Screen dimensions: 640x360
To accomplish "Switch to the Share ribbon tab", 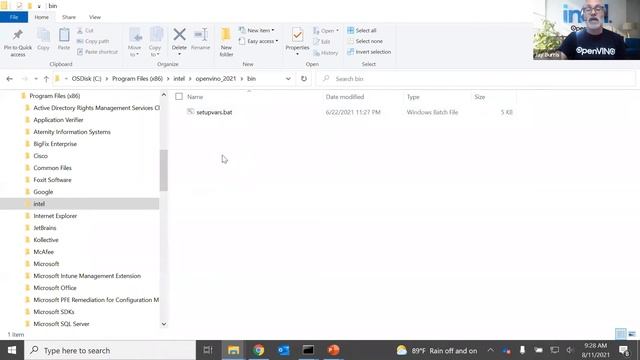I will click(69, 17).
